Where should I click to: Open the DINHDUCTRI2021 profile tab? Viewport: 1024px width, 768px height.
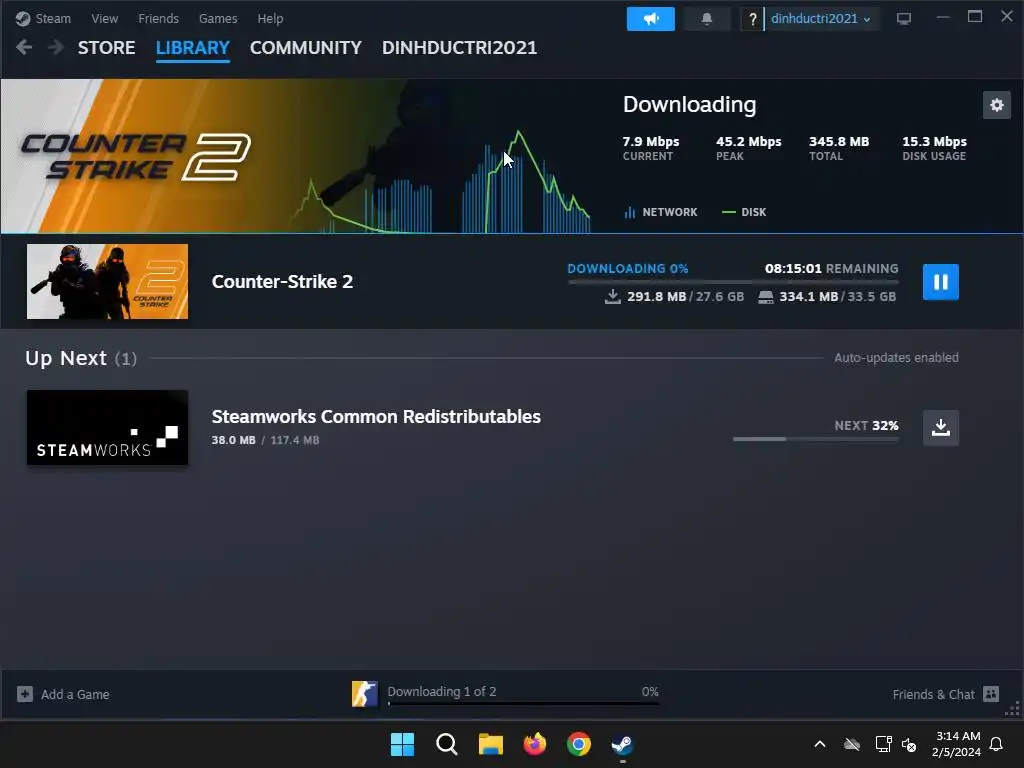pyautogui.click(x=459, y=48)
